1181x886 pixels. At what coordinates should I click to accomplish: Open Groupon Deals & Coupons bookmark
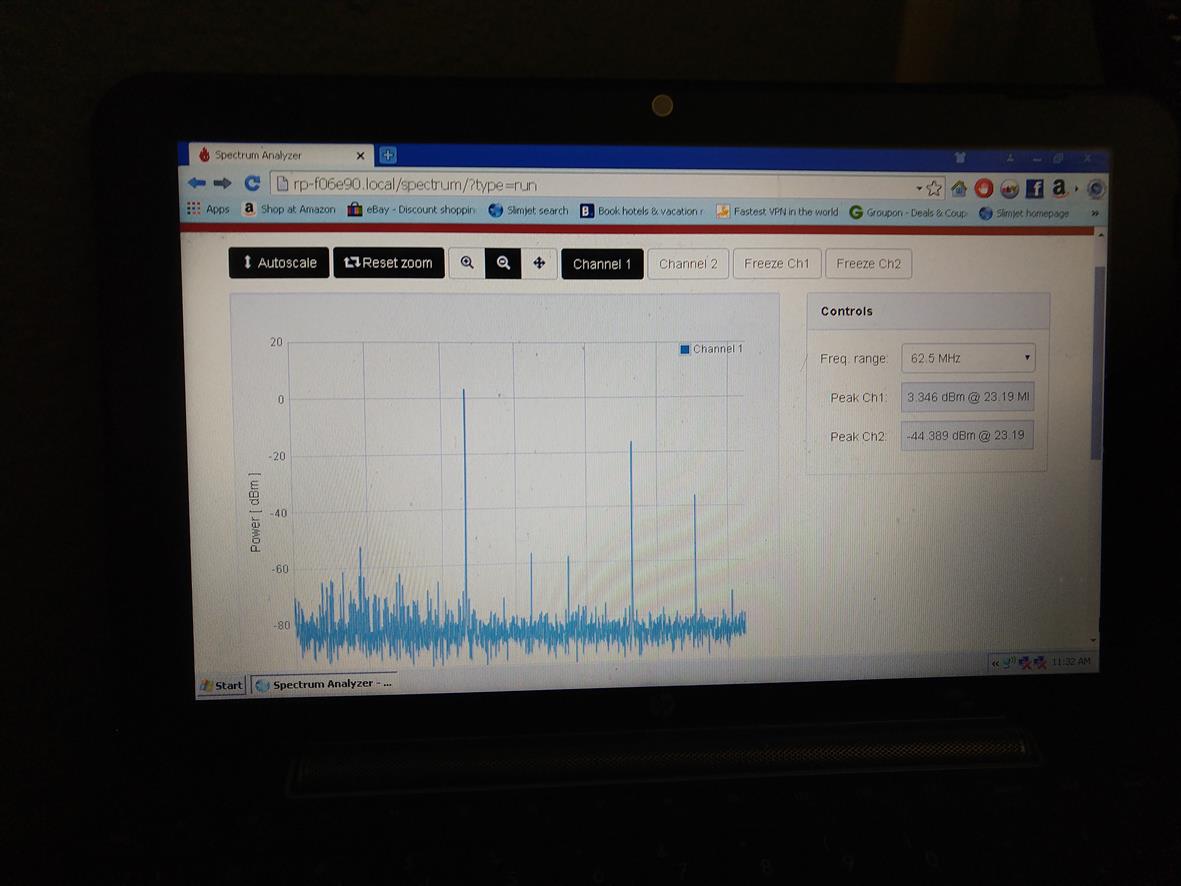click(x=908, y=212)
